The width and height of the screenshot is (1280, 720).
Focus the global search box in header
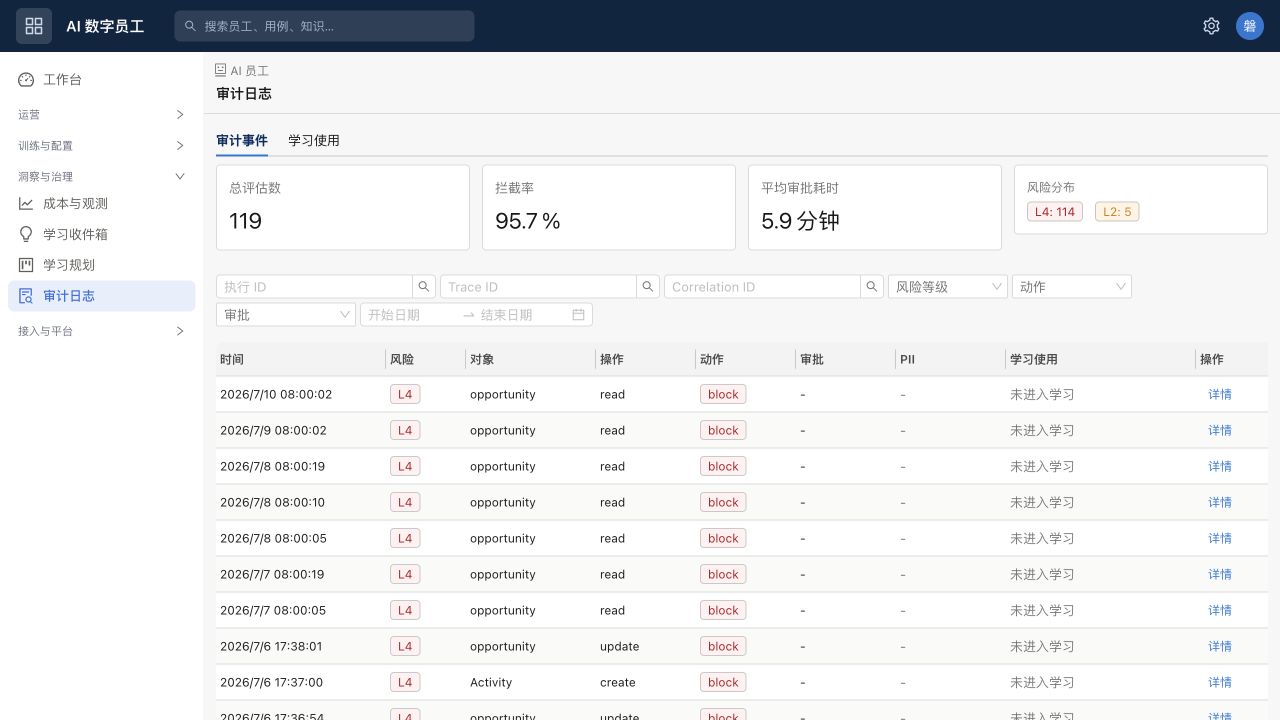pos(324,26)
